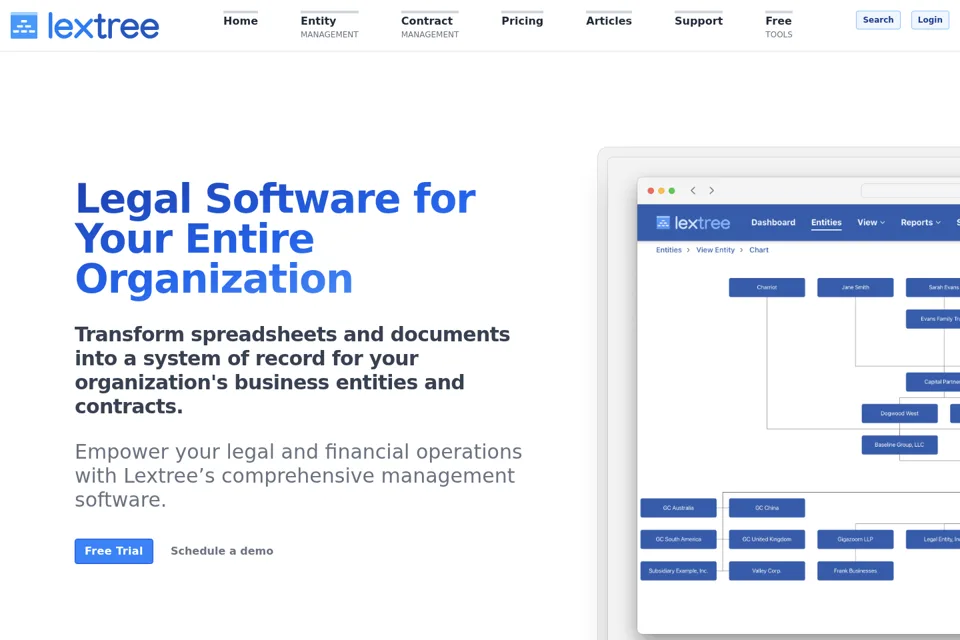Image resolution: width=960 pixels, height=640 pixels.
Task: Click View Entity breadcrumb link
Action: coord(715,250)
